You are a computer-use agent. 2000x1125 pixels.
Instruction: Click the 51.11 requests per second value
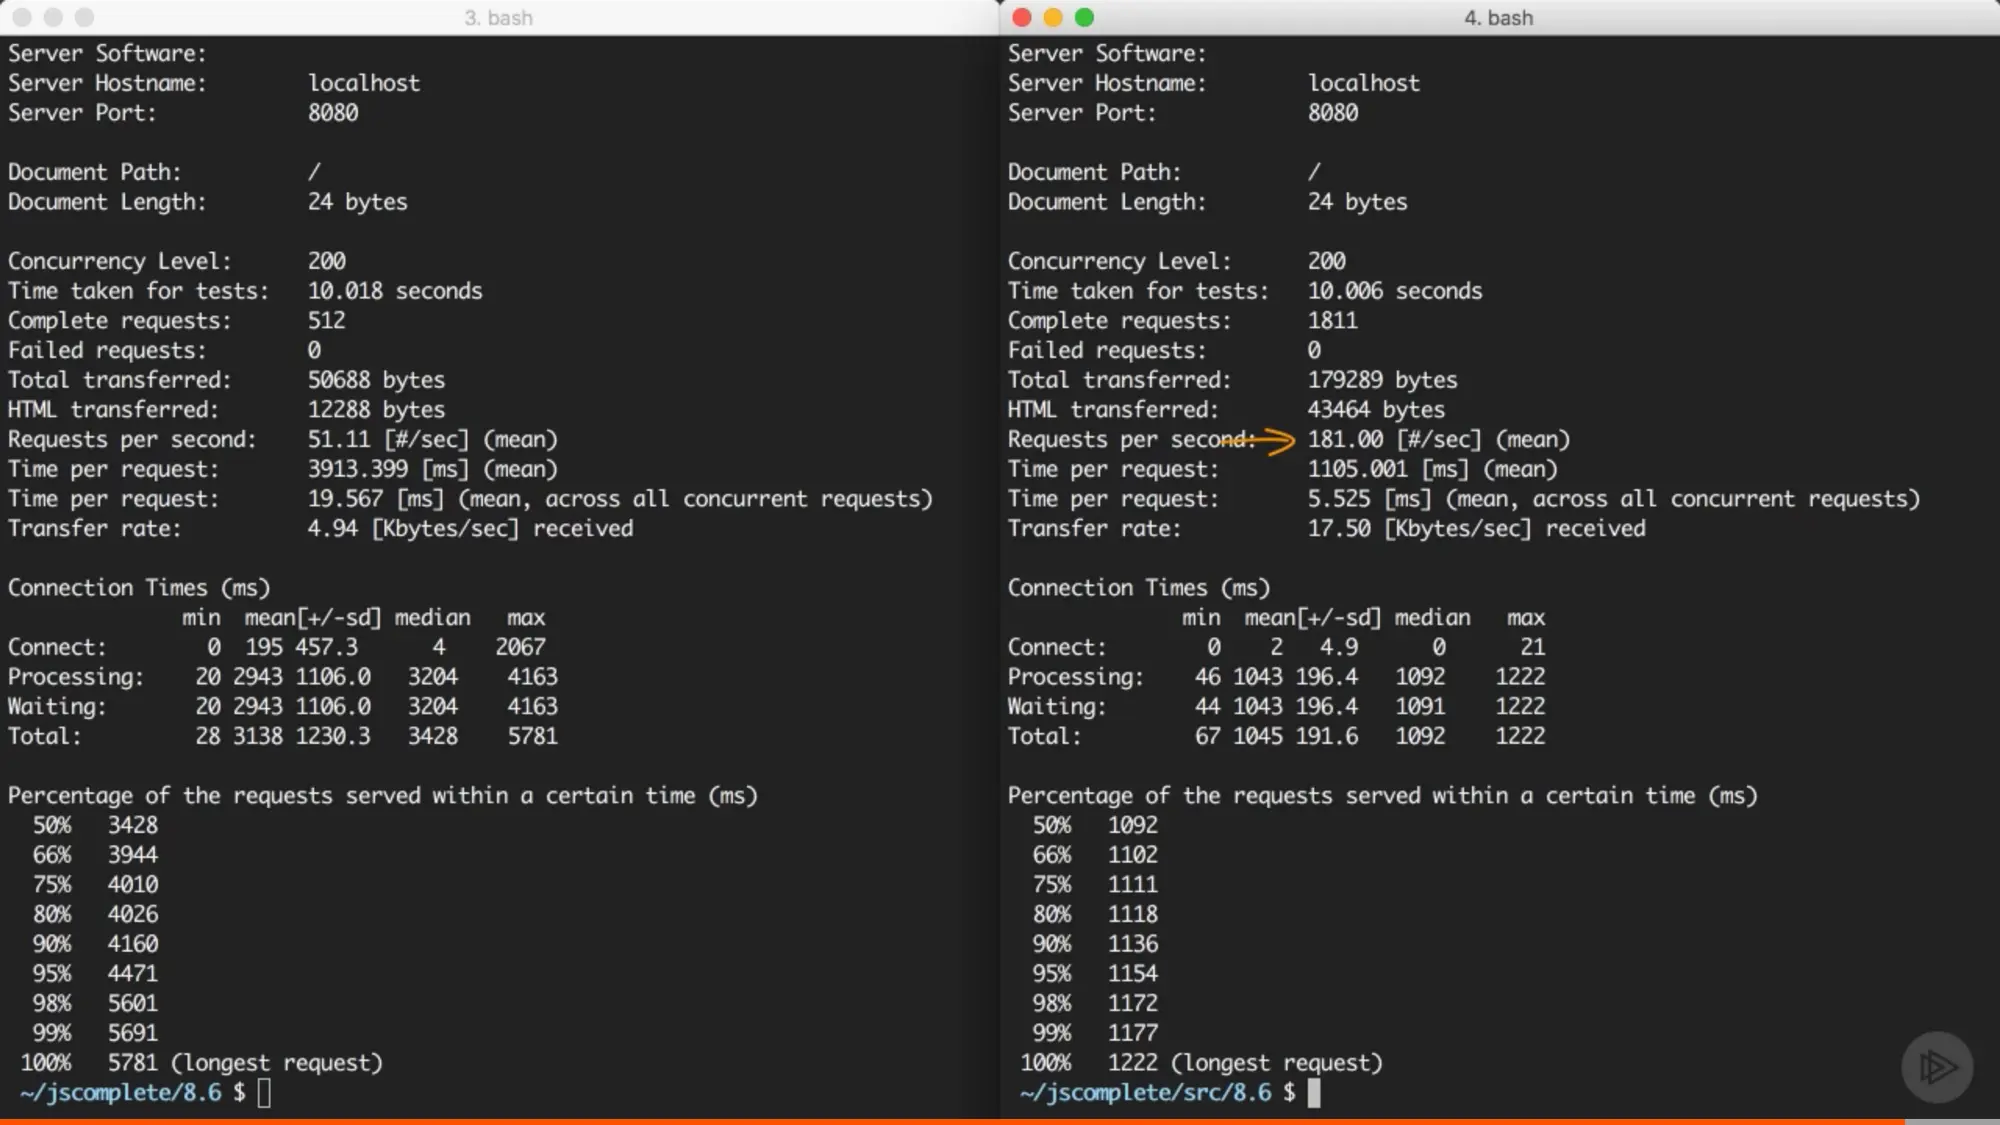tap(338, 439)
